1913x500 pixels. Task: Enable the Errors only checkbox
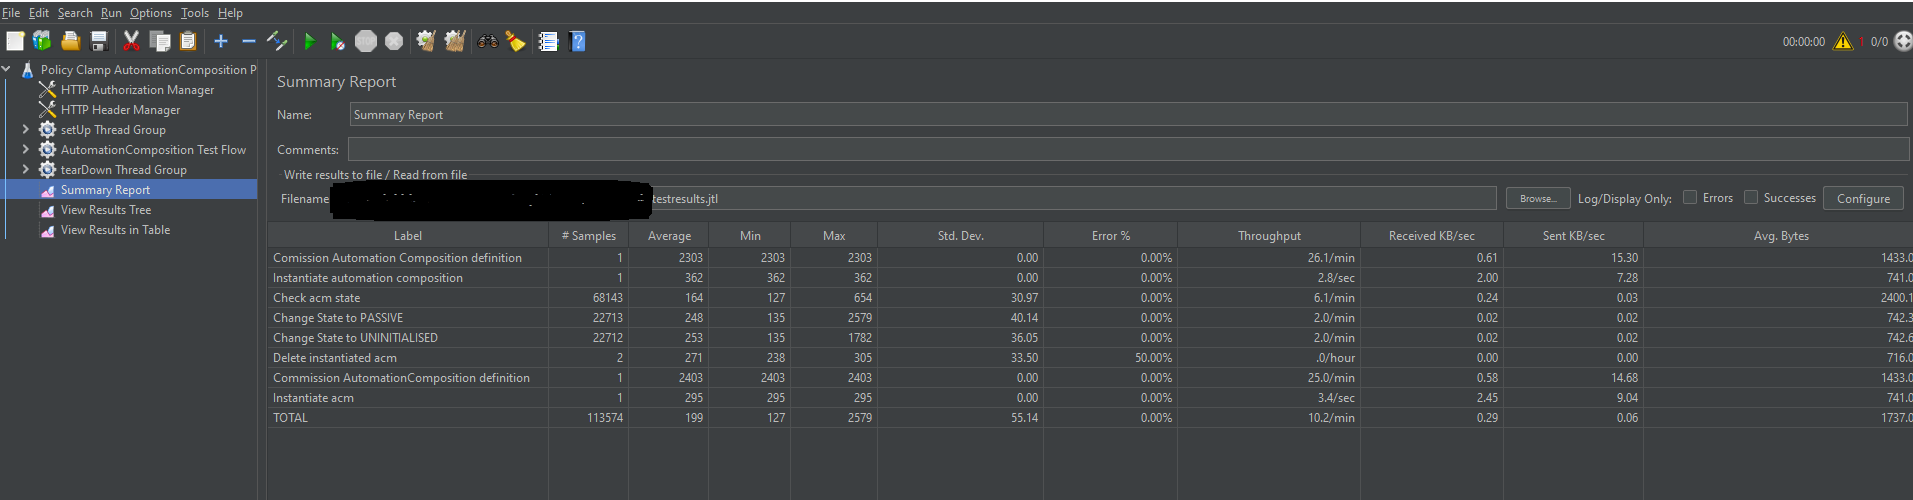pos(1690,197)
